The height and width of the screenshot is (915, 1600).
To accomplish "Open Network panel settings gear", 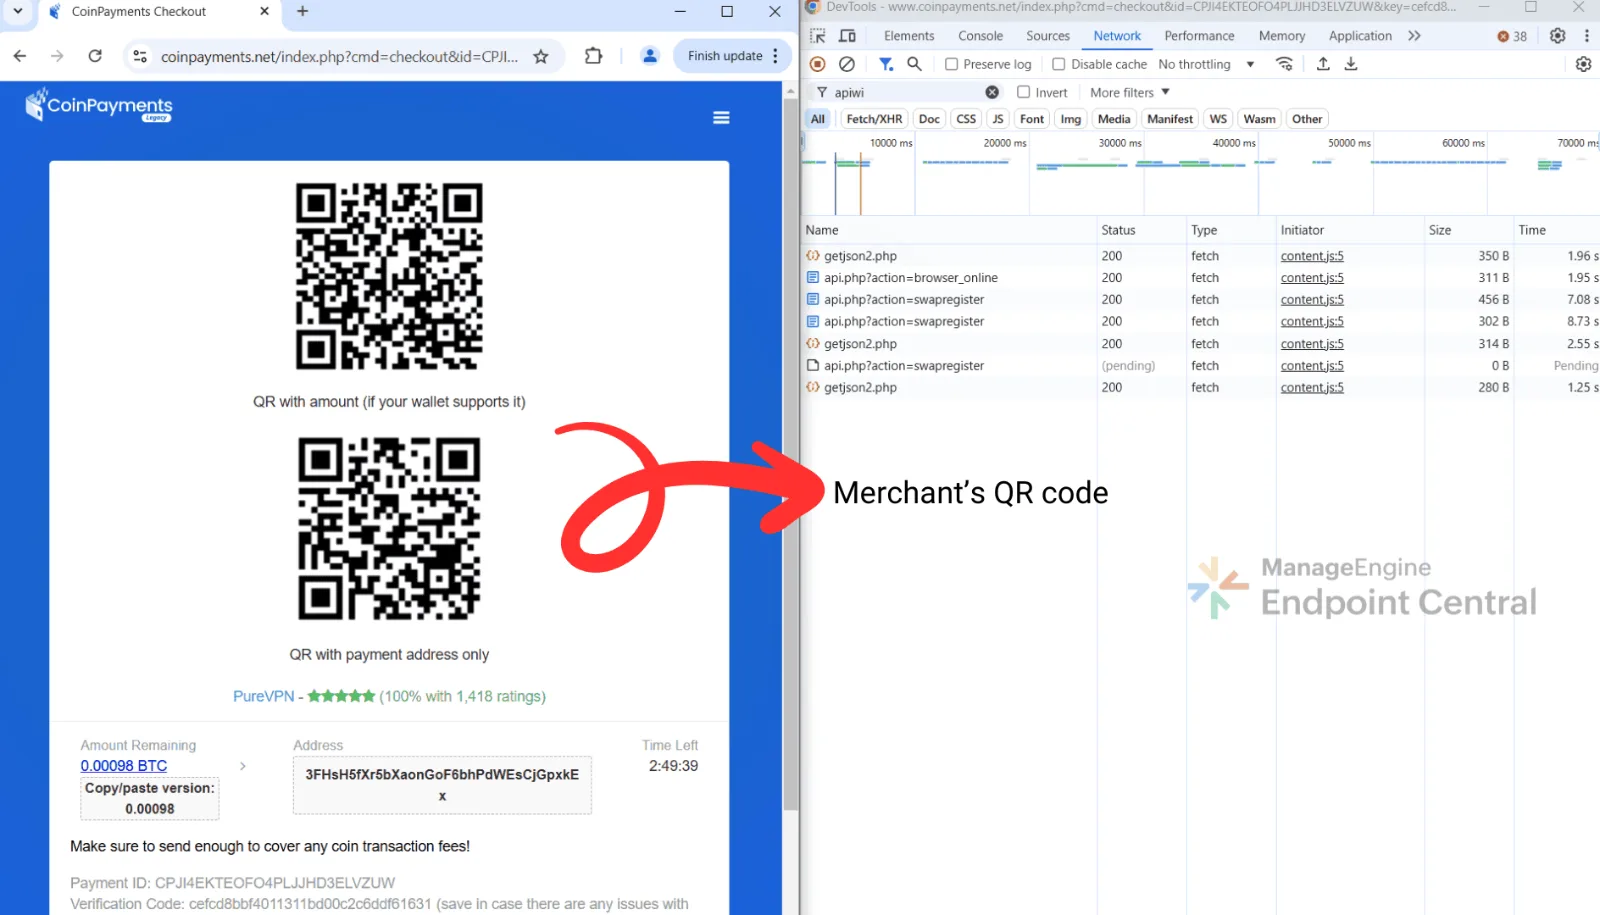I will (1583, 64).
